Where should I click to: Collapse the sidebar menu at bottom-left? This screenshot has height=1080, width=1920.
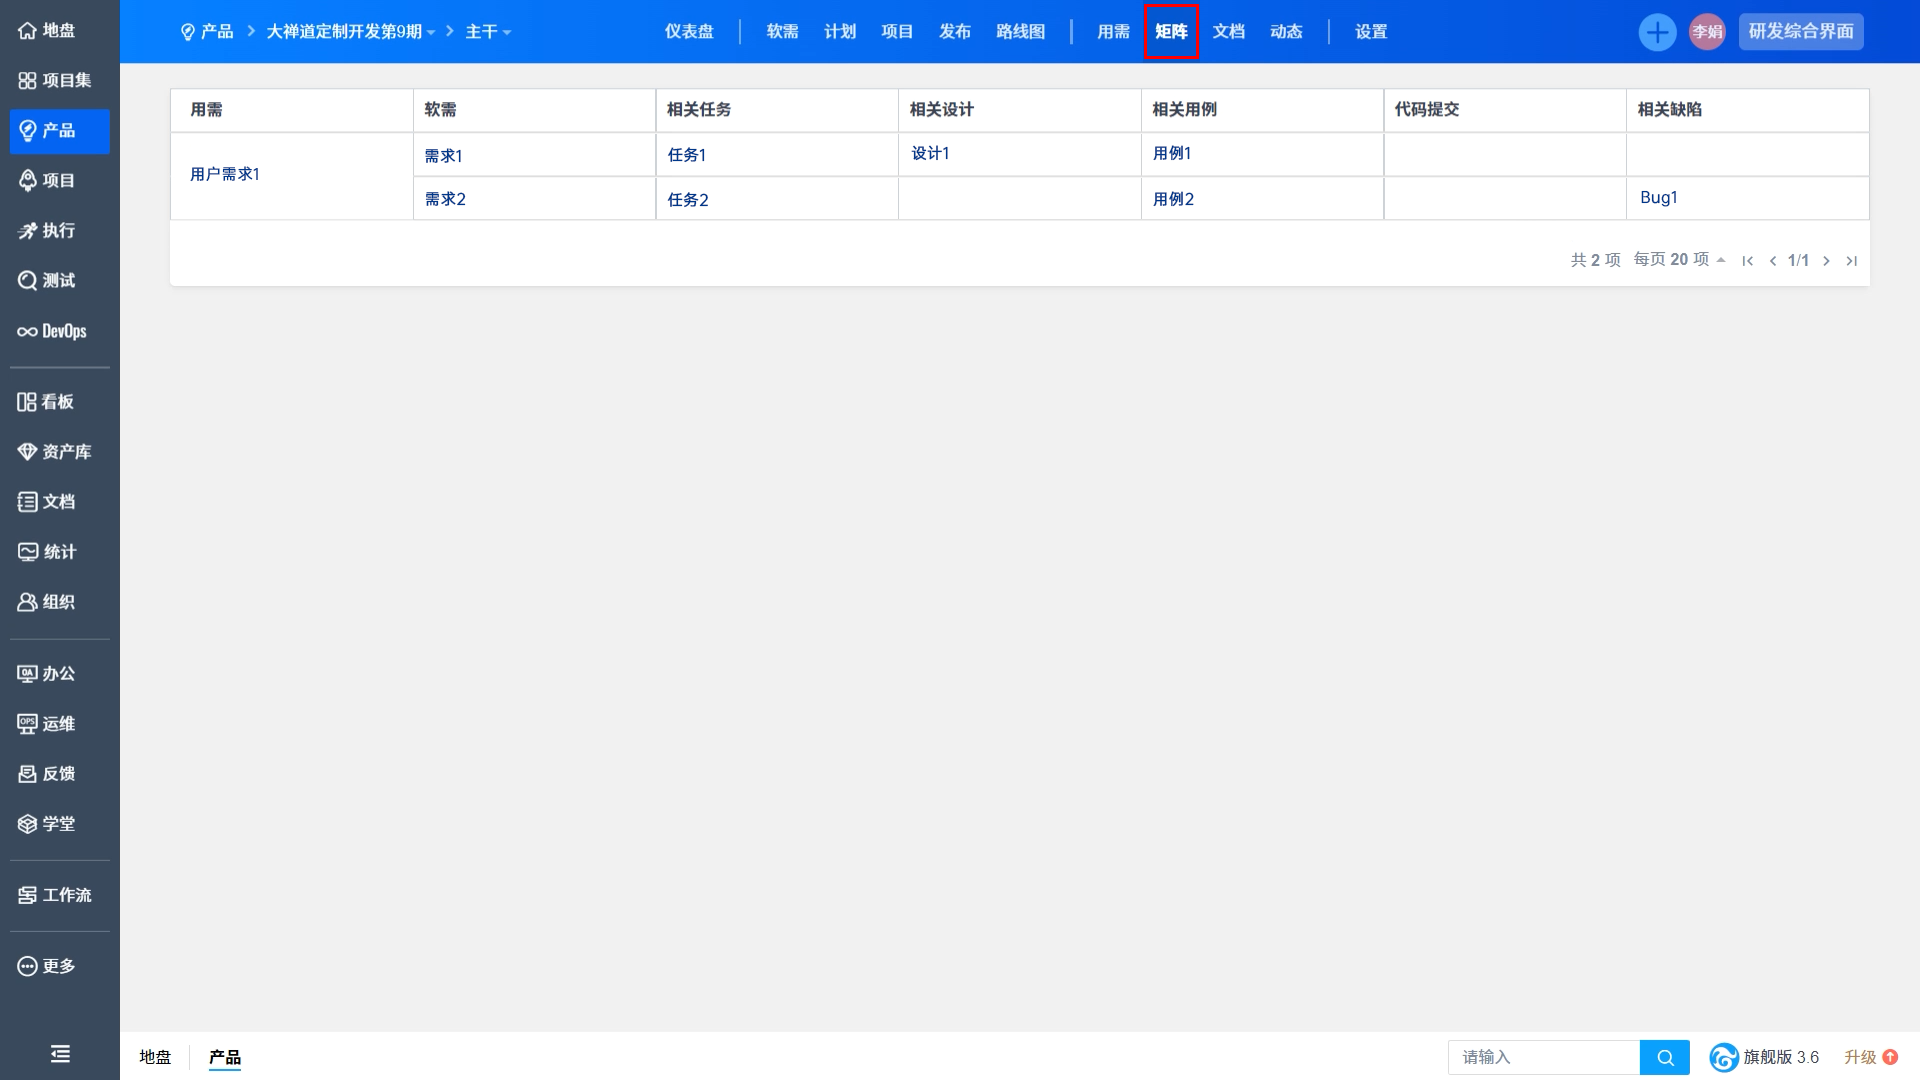tap(60, 1053)
